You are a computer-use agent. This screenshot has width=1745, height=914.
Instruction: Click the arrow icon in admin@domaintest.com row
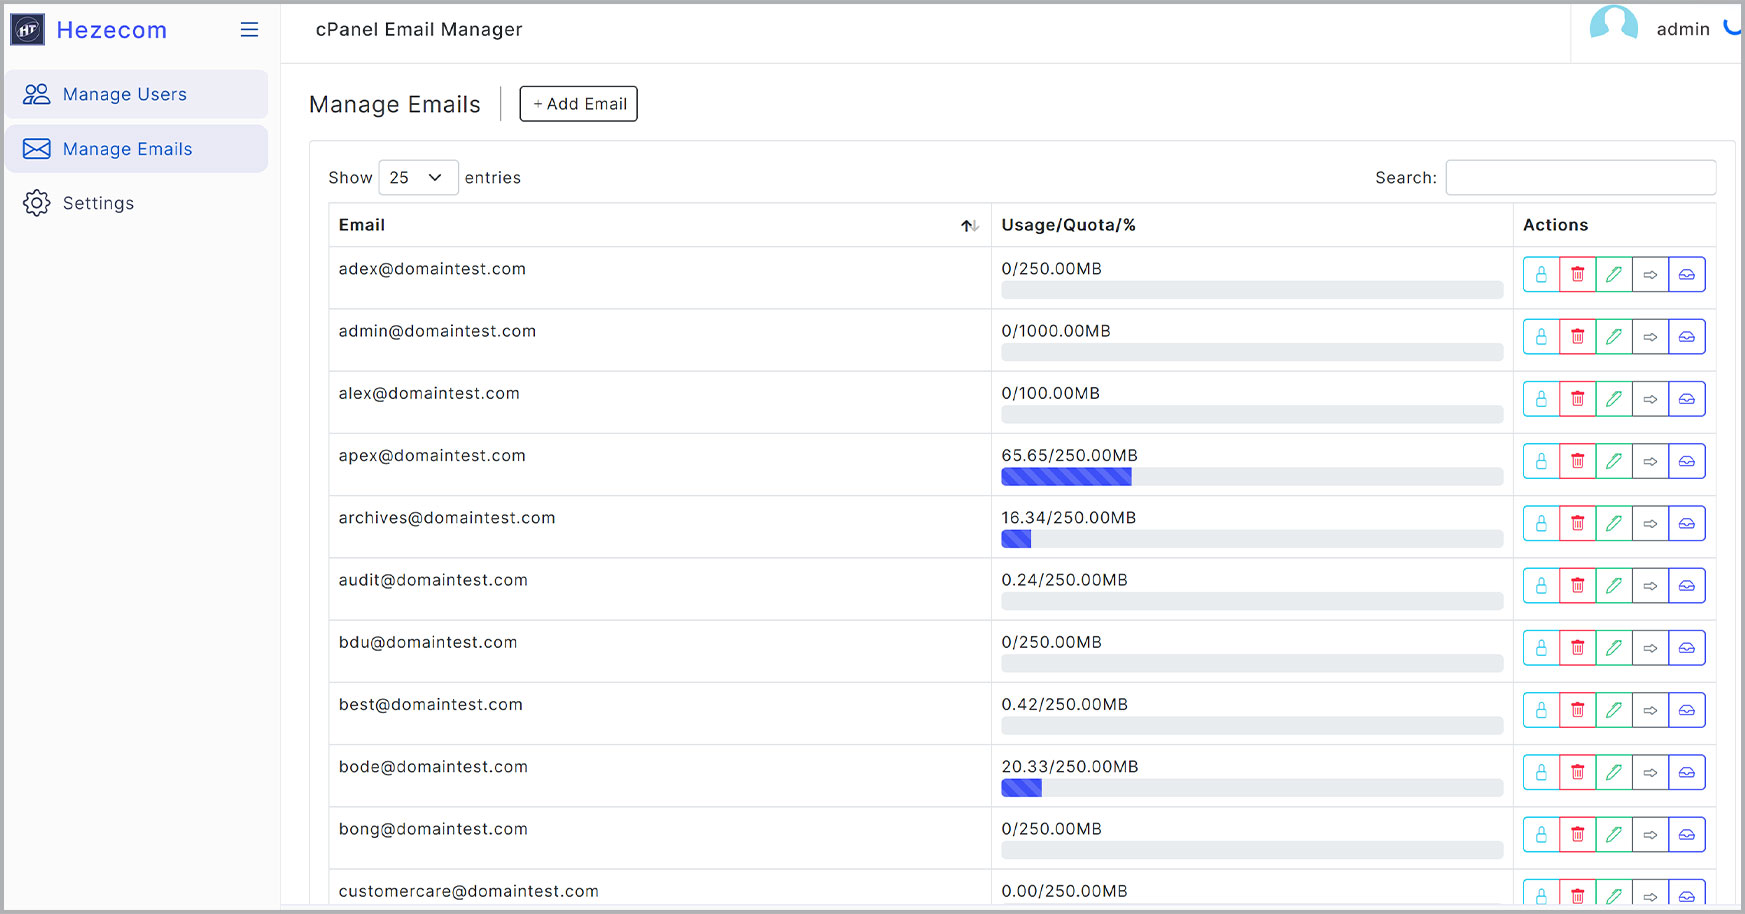(1650, 337)
